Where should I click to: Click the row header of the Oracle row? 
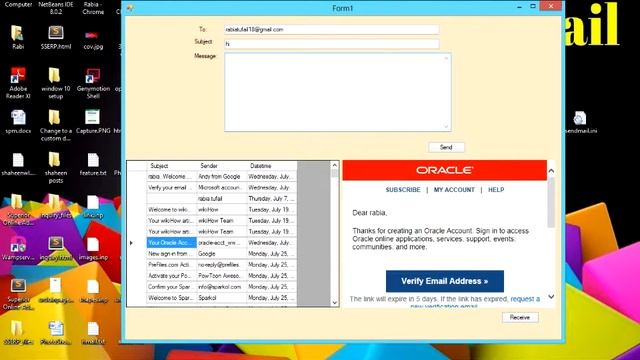click(x=137, y=242)
